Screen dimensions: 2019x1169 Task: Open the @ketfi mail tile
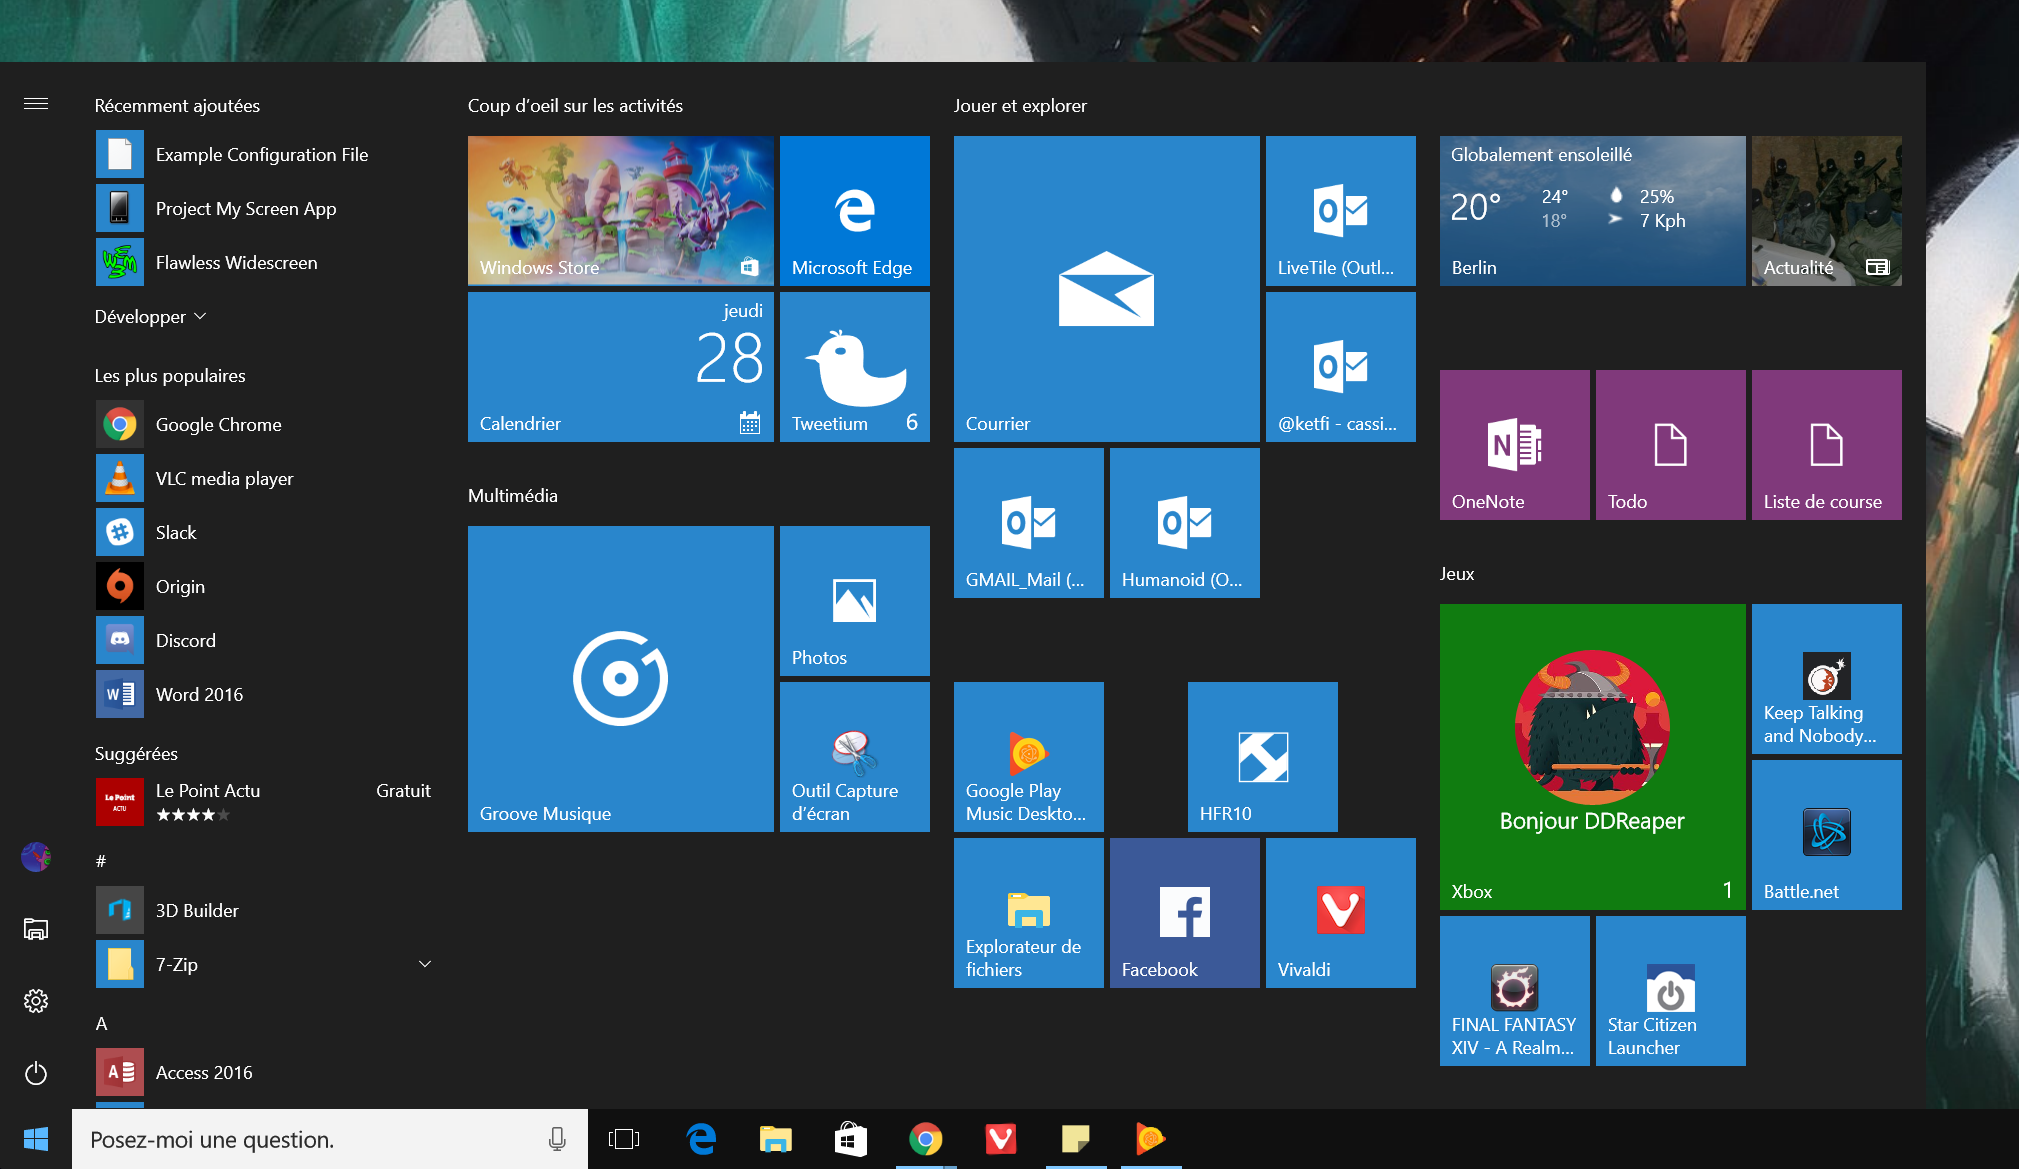[x=1341, y=367]
